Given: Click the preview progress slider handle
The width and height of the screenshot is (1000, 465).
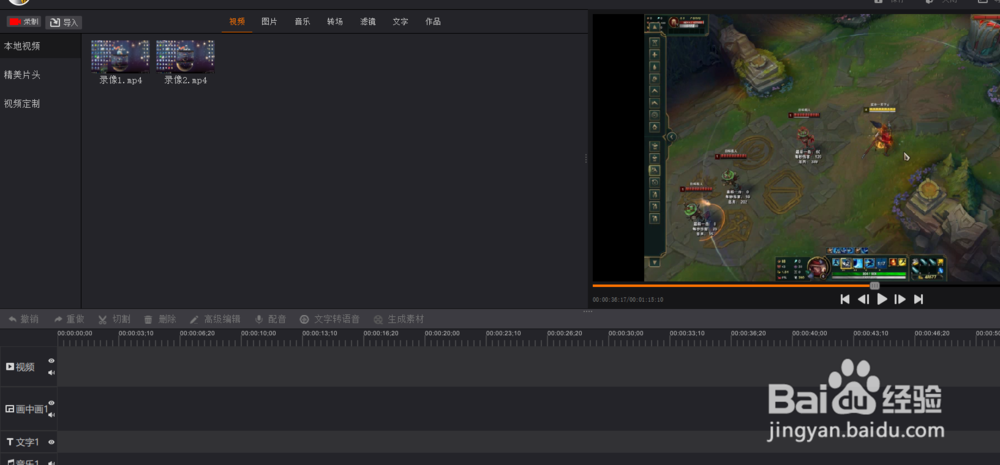Looking at the screenshot, I should (875, 286).
